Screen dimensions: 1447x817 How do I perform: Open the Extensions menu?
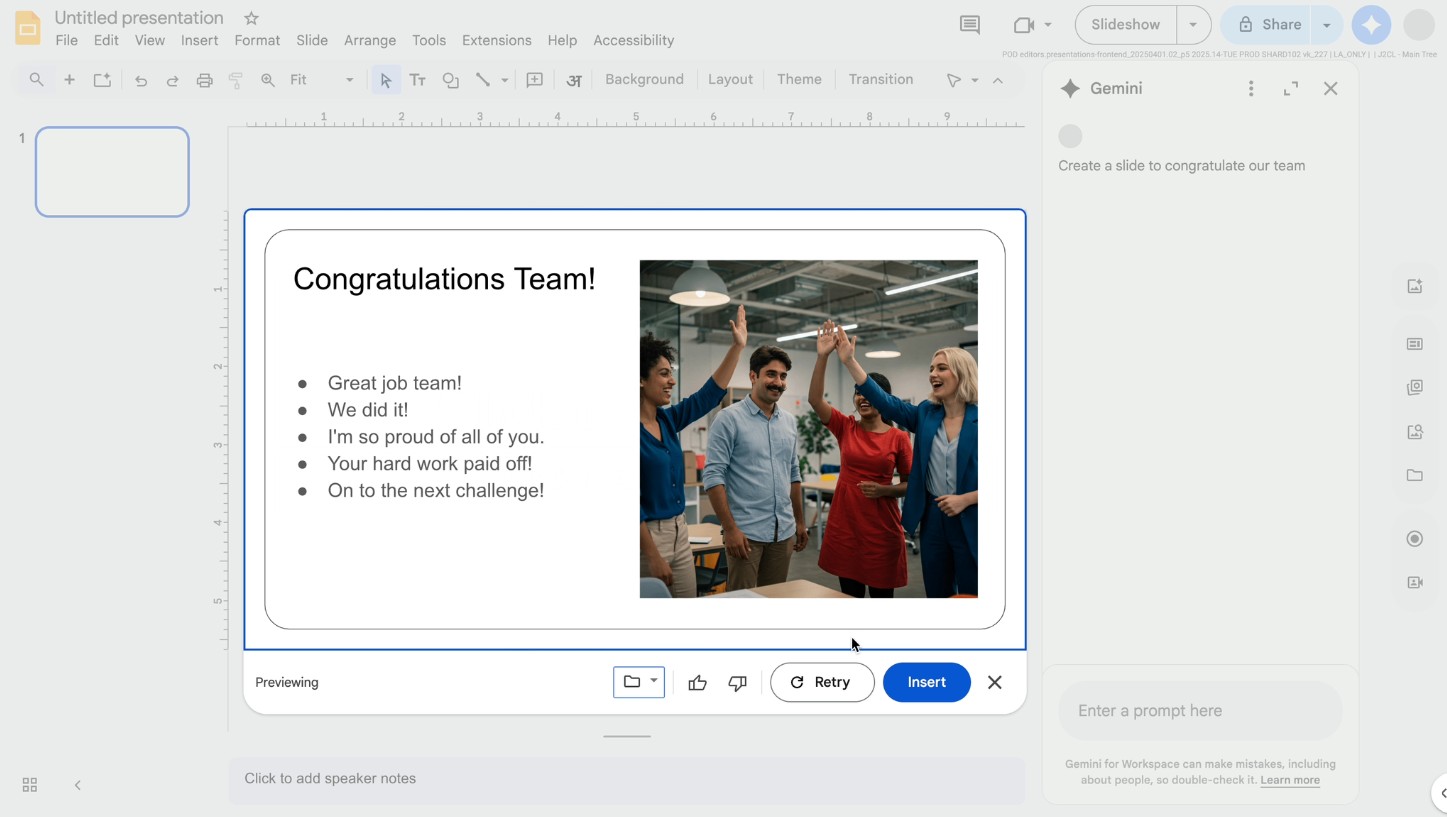coord(496,40)
